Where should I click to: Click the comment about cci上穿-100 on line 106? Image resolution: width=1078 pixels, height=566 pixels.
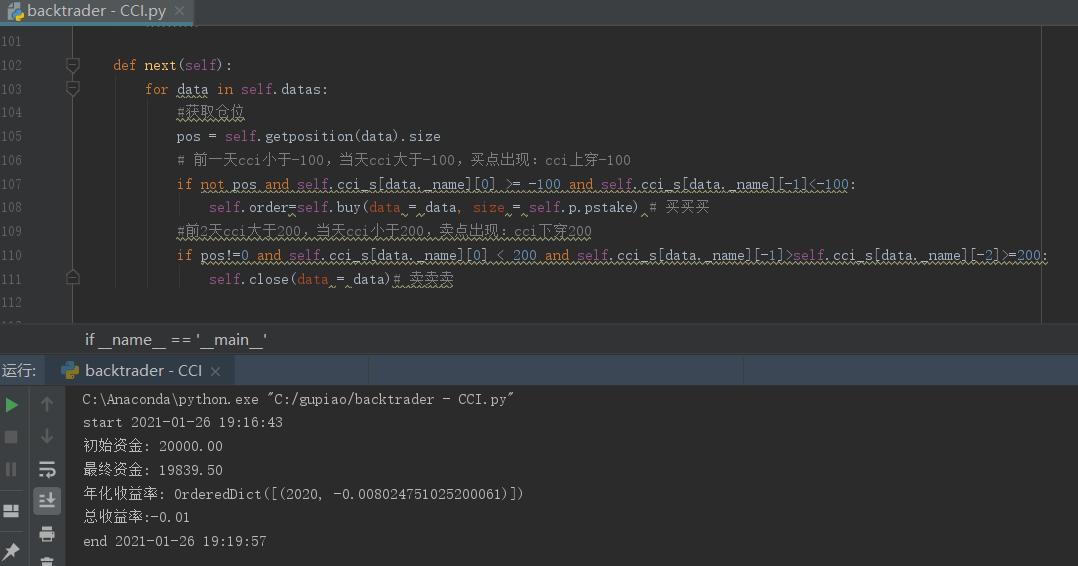click(x=404, y=160)
